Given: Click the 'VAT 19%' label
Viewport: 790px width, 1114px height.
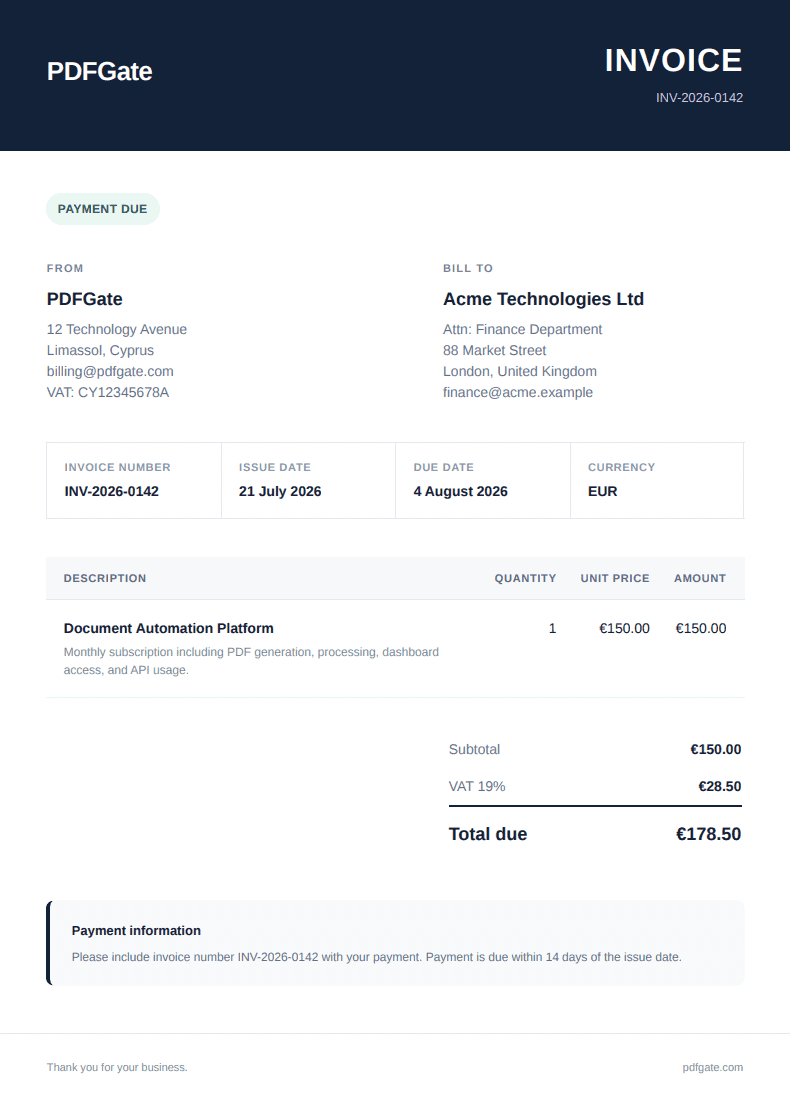Looking at the screenshot, I should click(x=477, y=786).
